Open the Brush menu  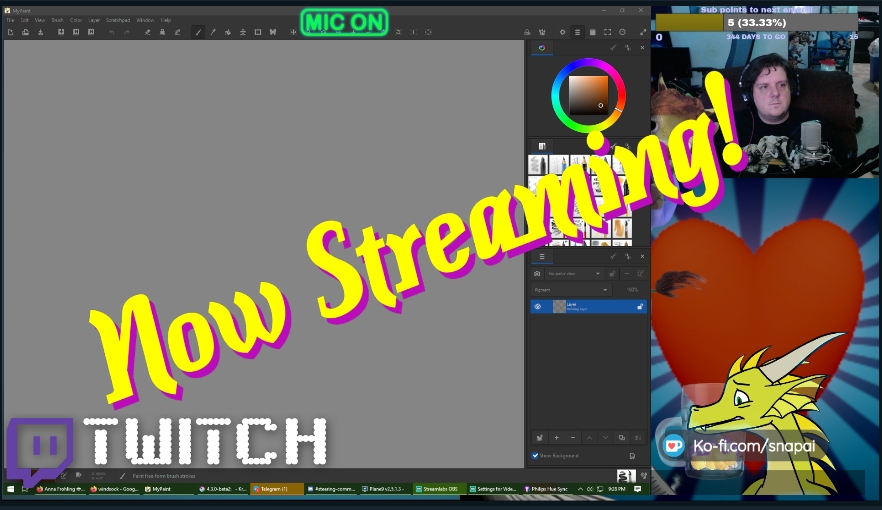(57, 20)
